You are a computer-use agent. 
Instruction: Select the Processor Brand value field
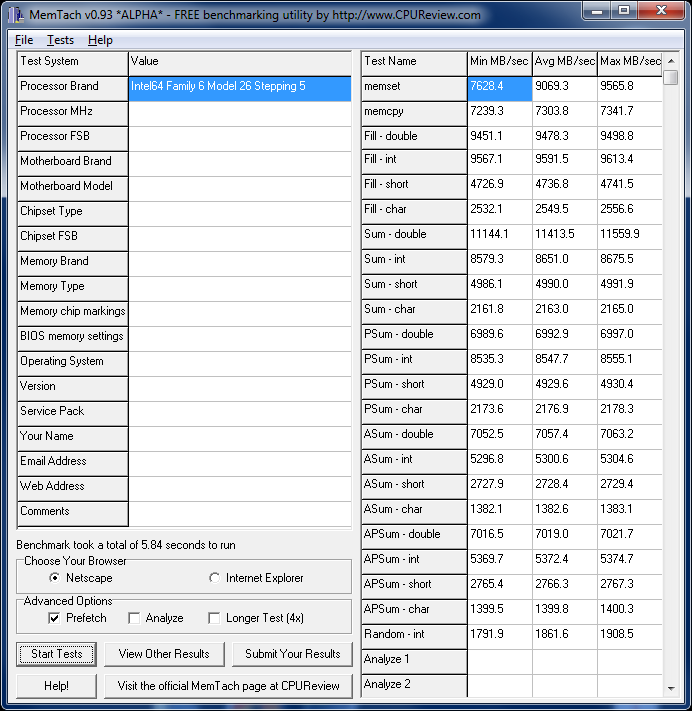pyautogui.click(x=240, y=88)
